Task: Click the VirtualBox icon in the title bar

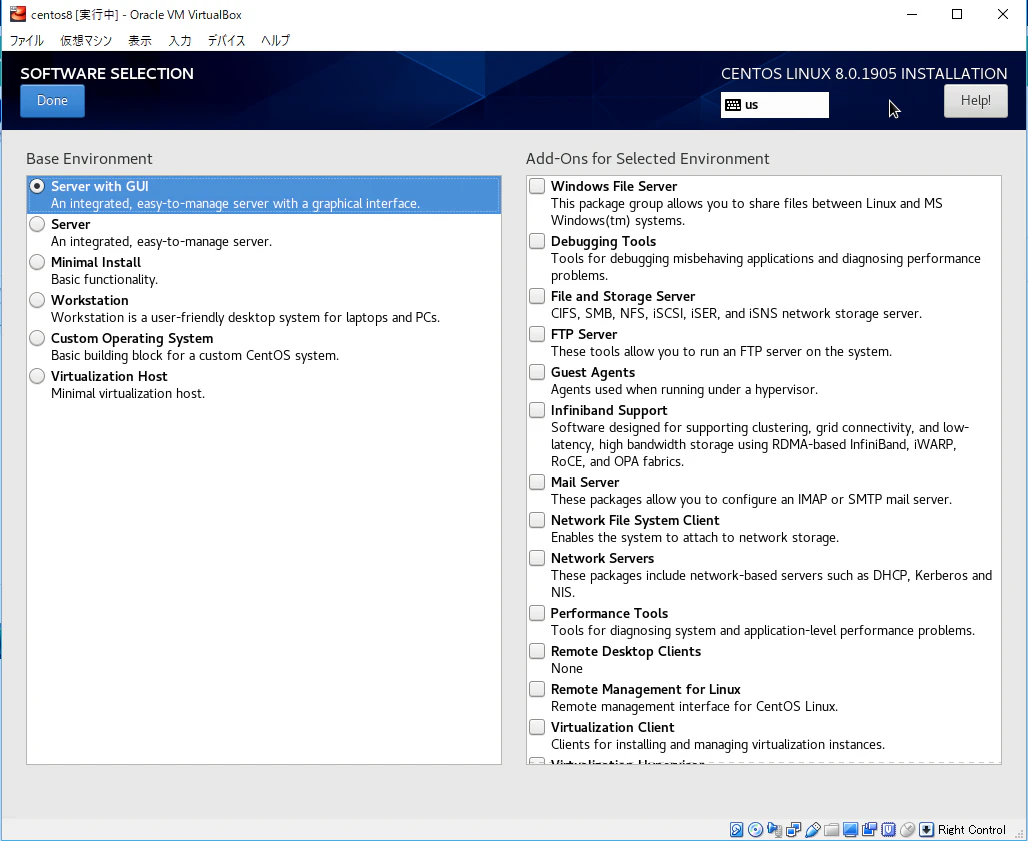Action: coord(18,14)
